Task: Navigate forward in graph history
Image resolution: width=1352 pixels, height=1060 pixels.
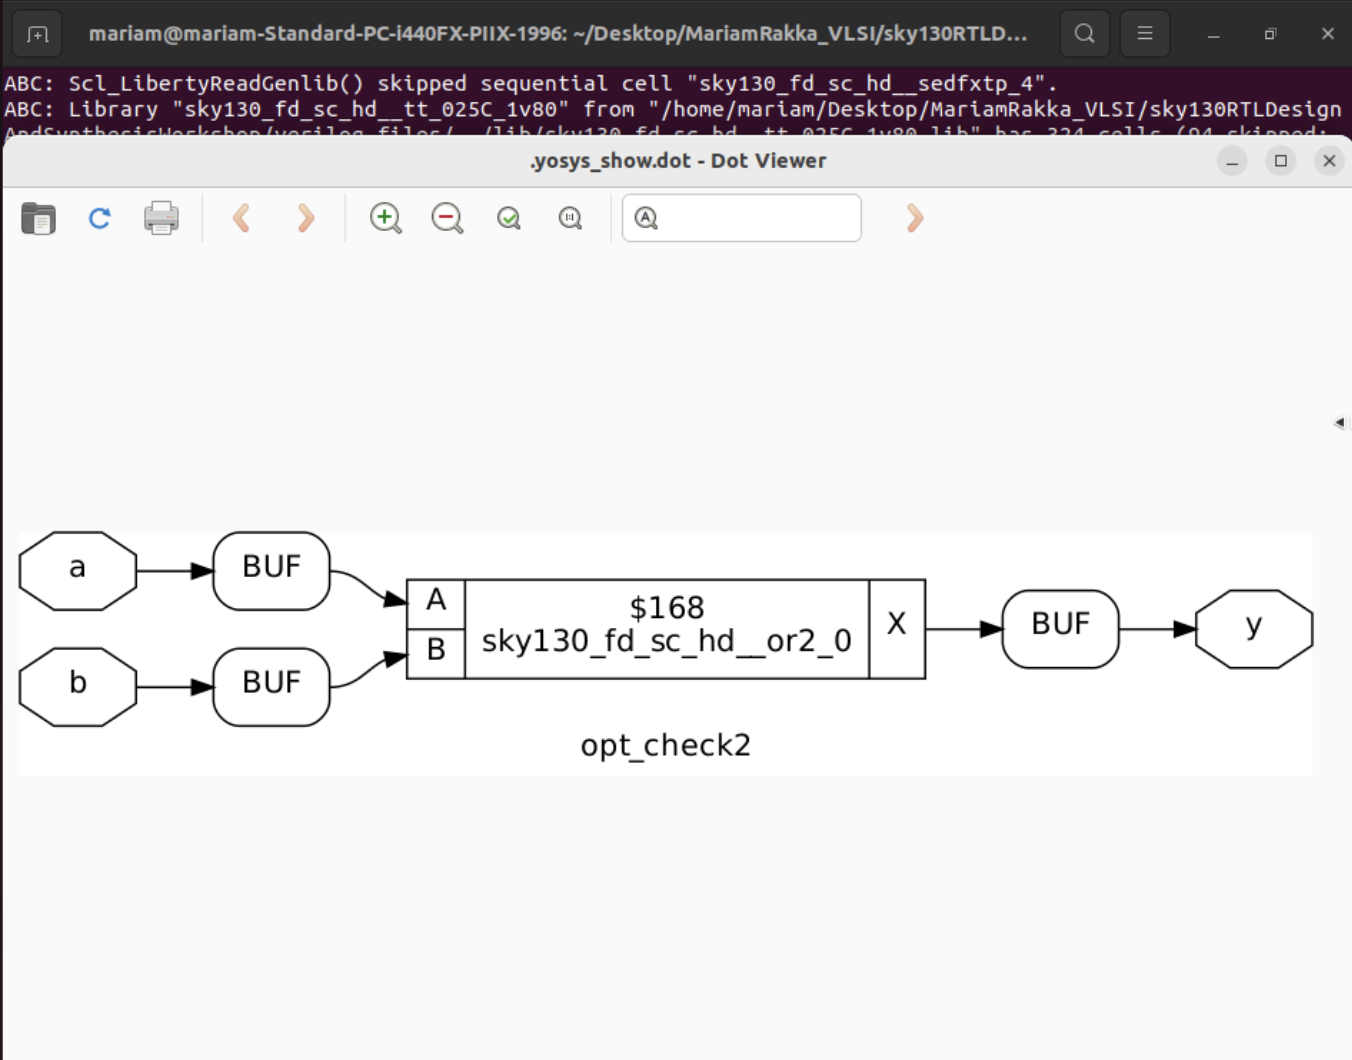Action: coord(305,218)
